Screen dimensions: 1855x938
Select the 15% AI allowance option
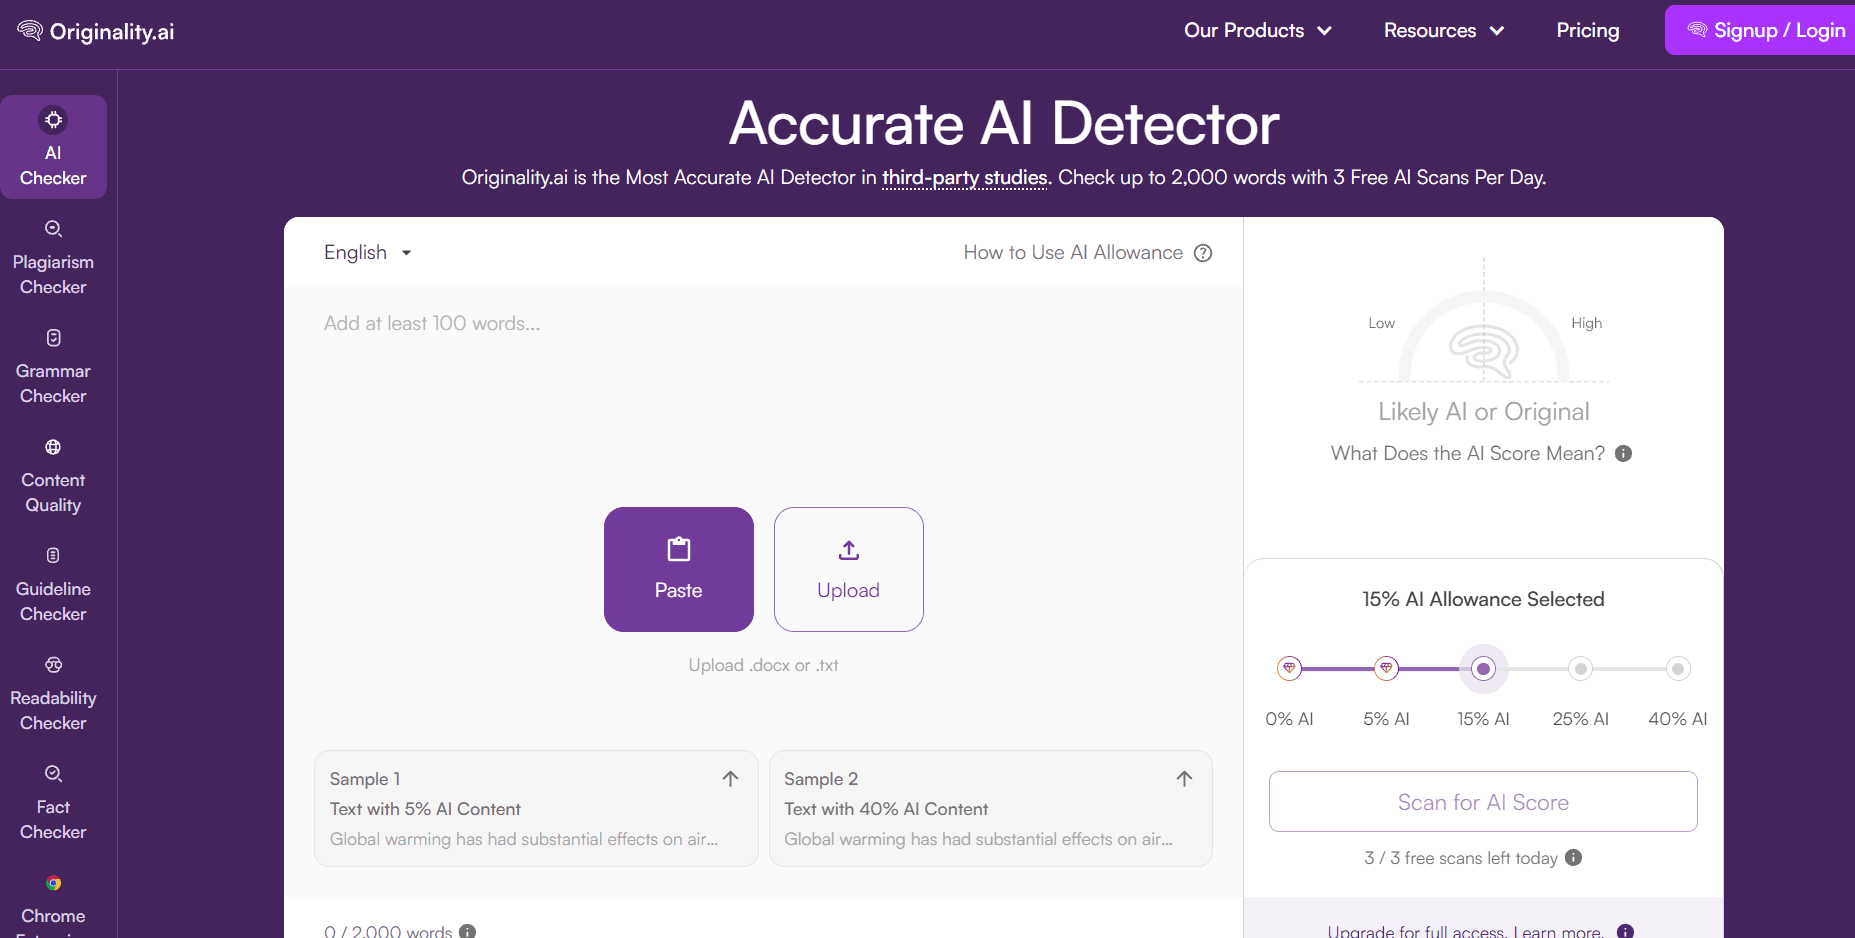point(1484,669)
